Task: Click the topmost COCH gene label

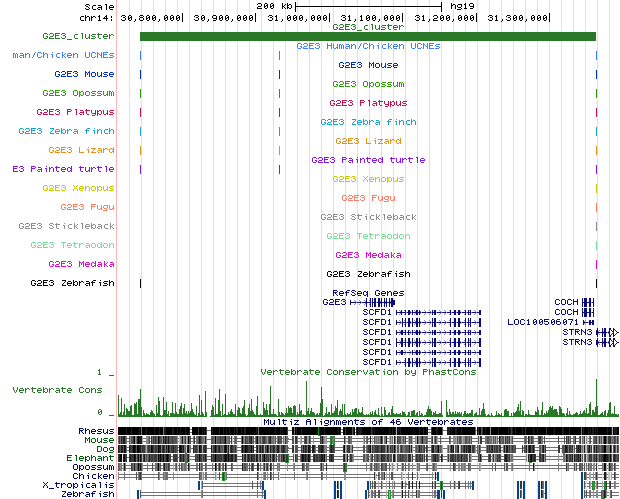Action: (566, 302)
